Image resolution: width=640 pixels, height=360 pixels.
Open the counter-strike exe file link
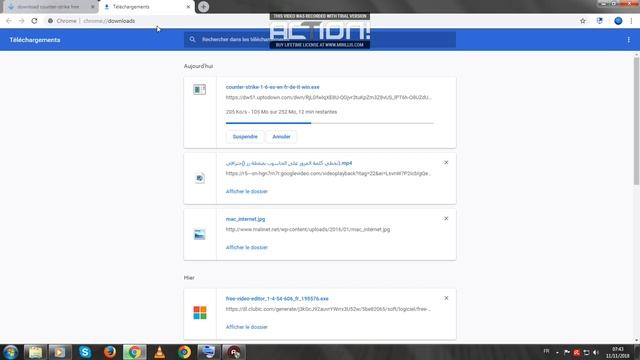[272, 87]
